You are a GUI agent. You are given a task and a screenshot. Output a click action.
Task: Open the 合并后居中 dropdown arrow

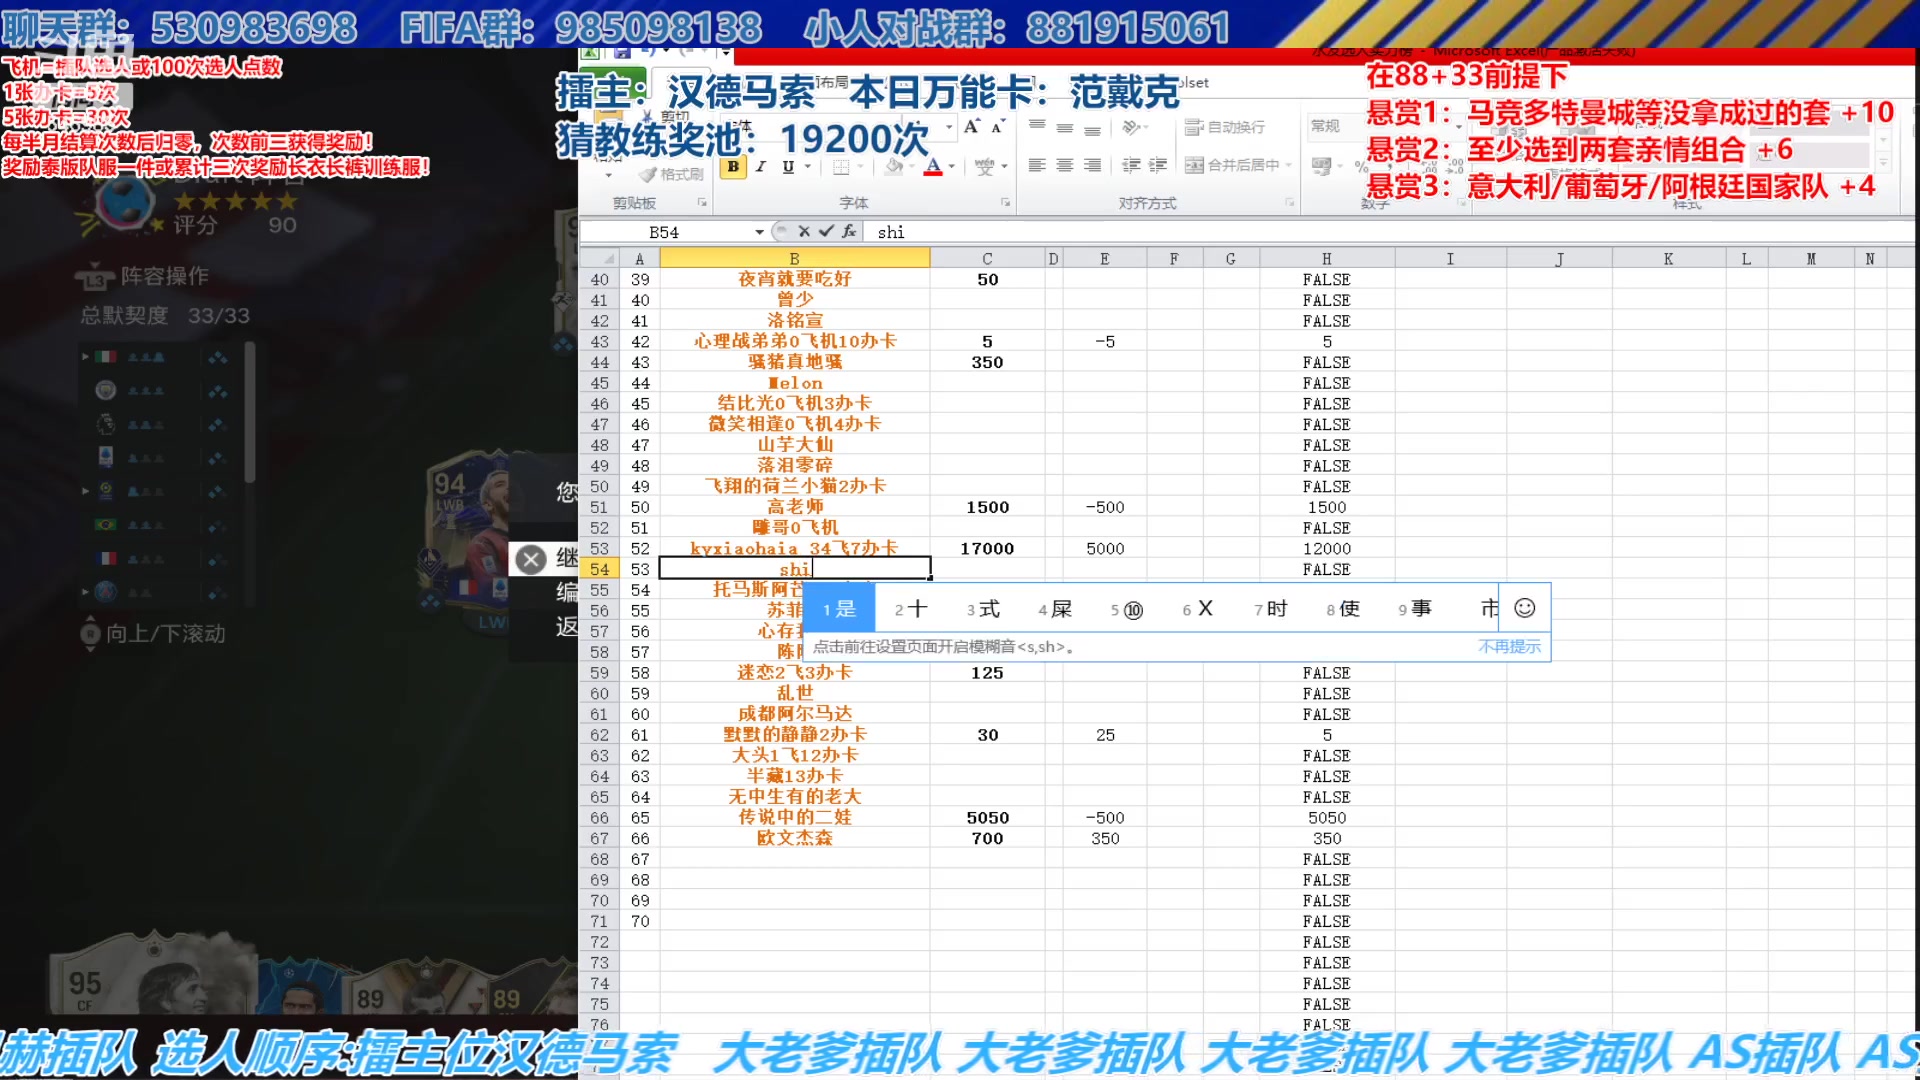(1289, 165)
